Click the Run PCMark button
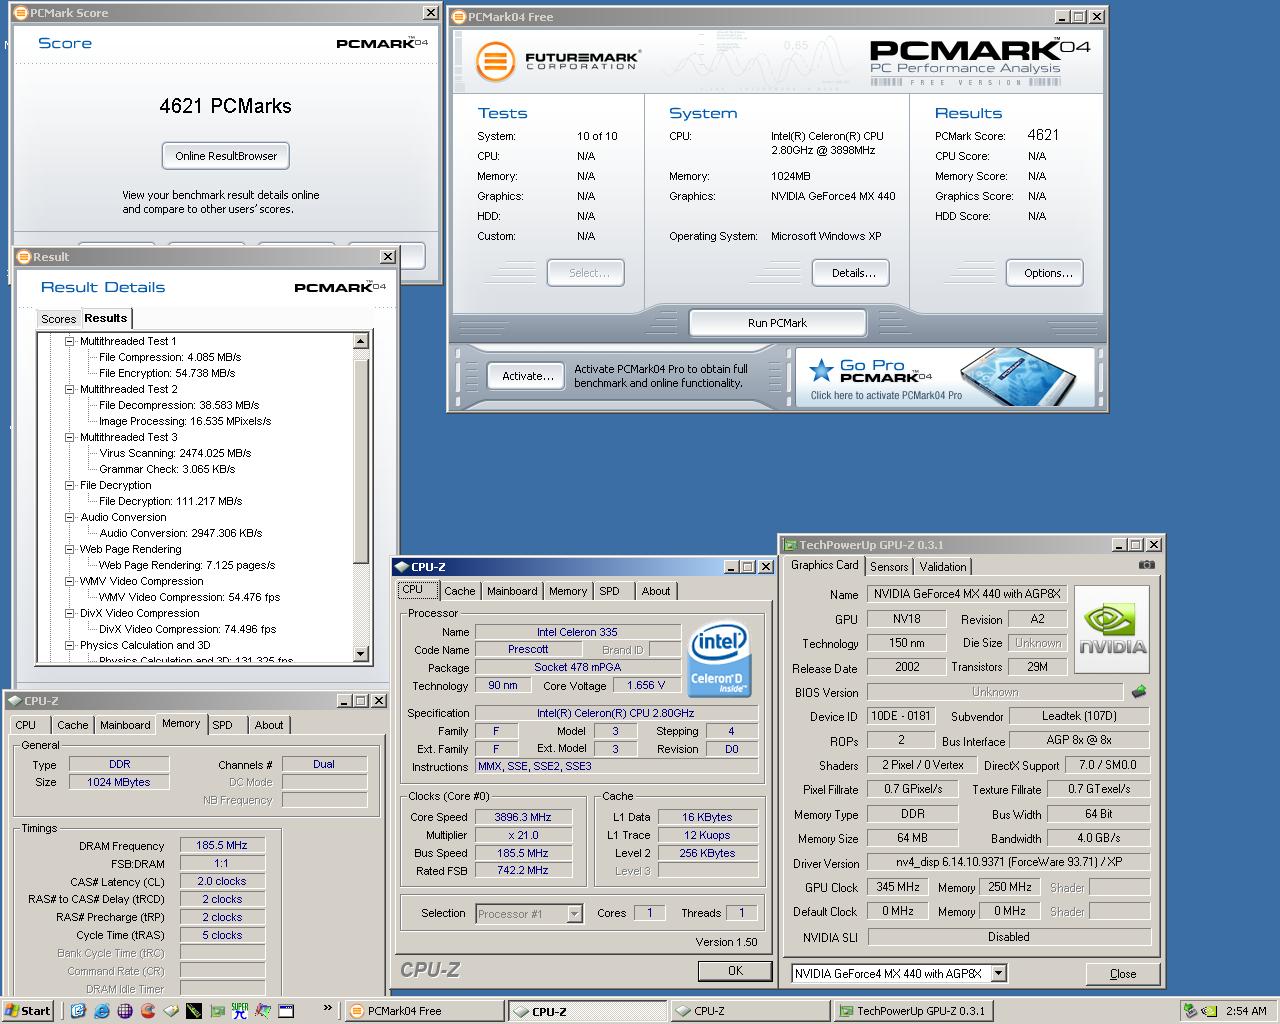 (x=777, y=323)
